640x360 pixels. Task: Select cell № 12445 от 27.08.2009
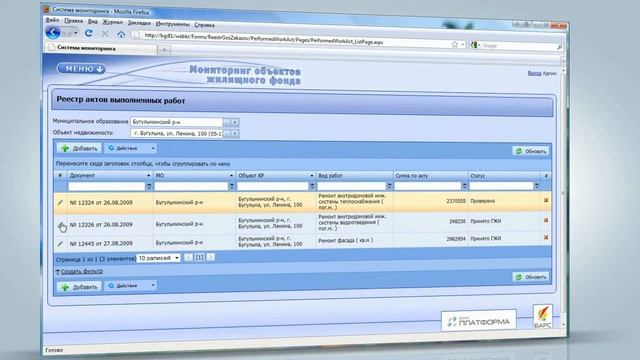[x=101, y=244]
